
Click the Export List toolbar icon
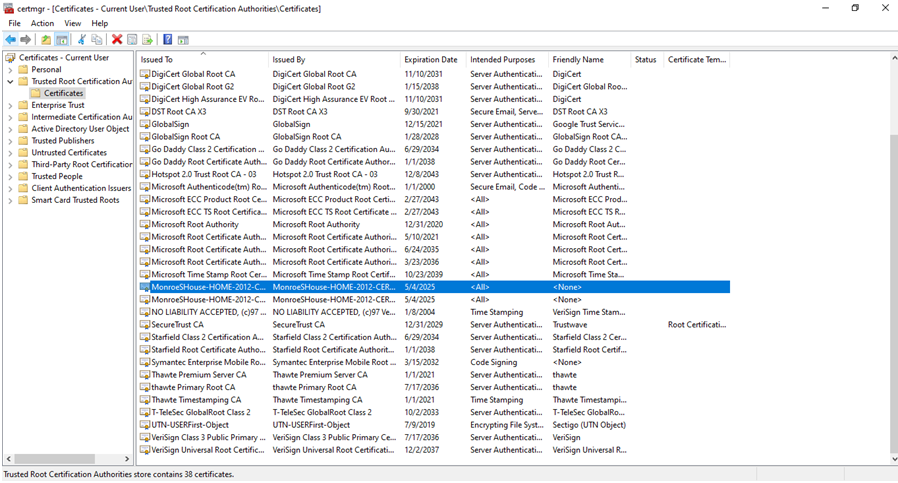(147, 40)
